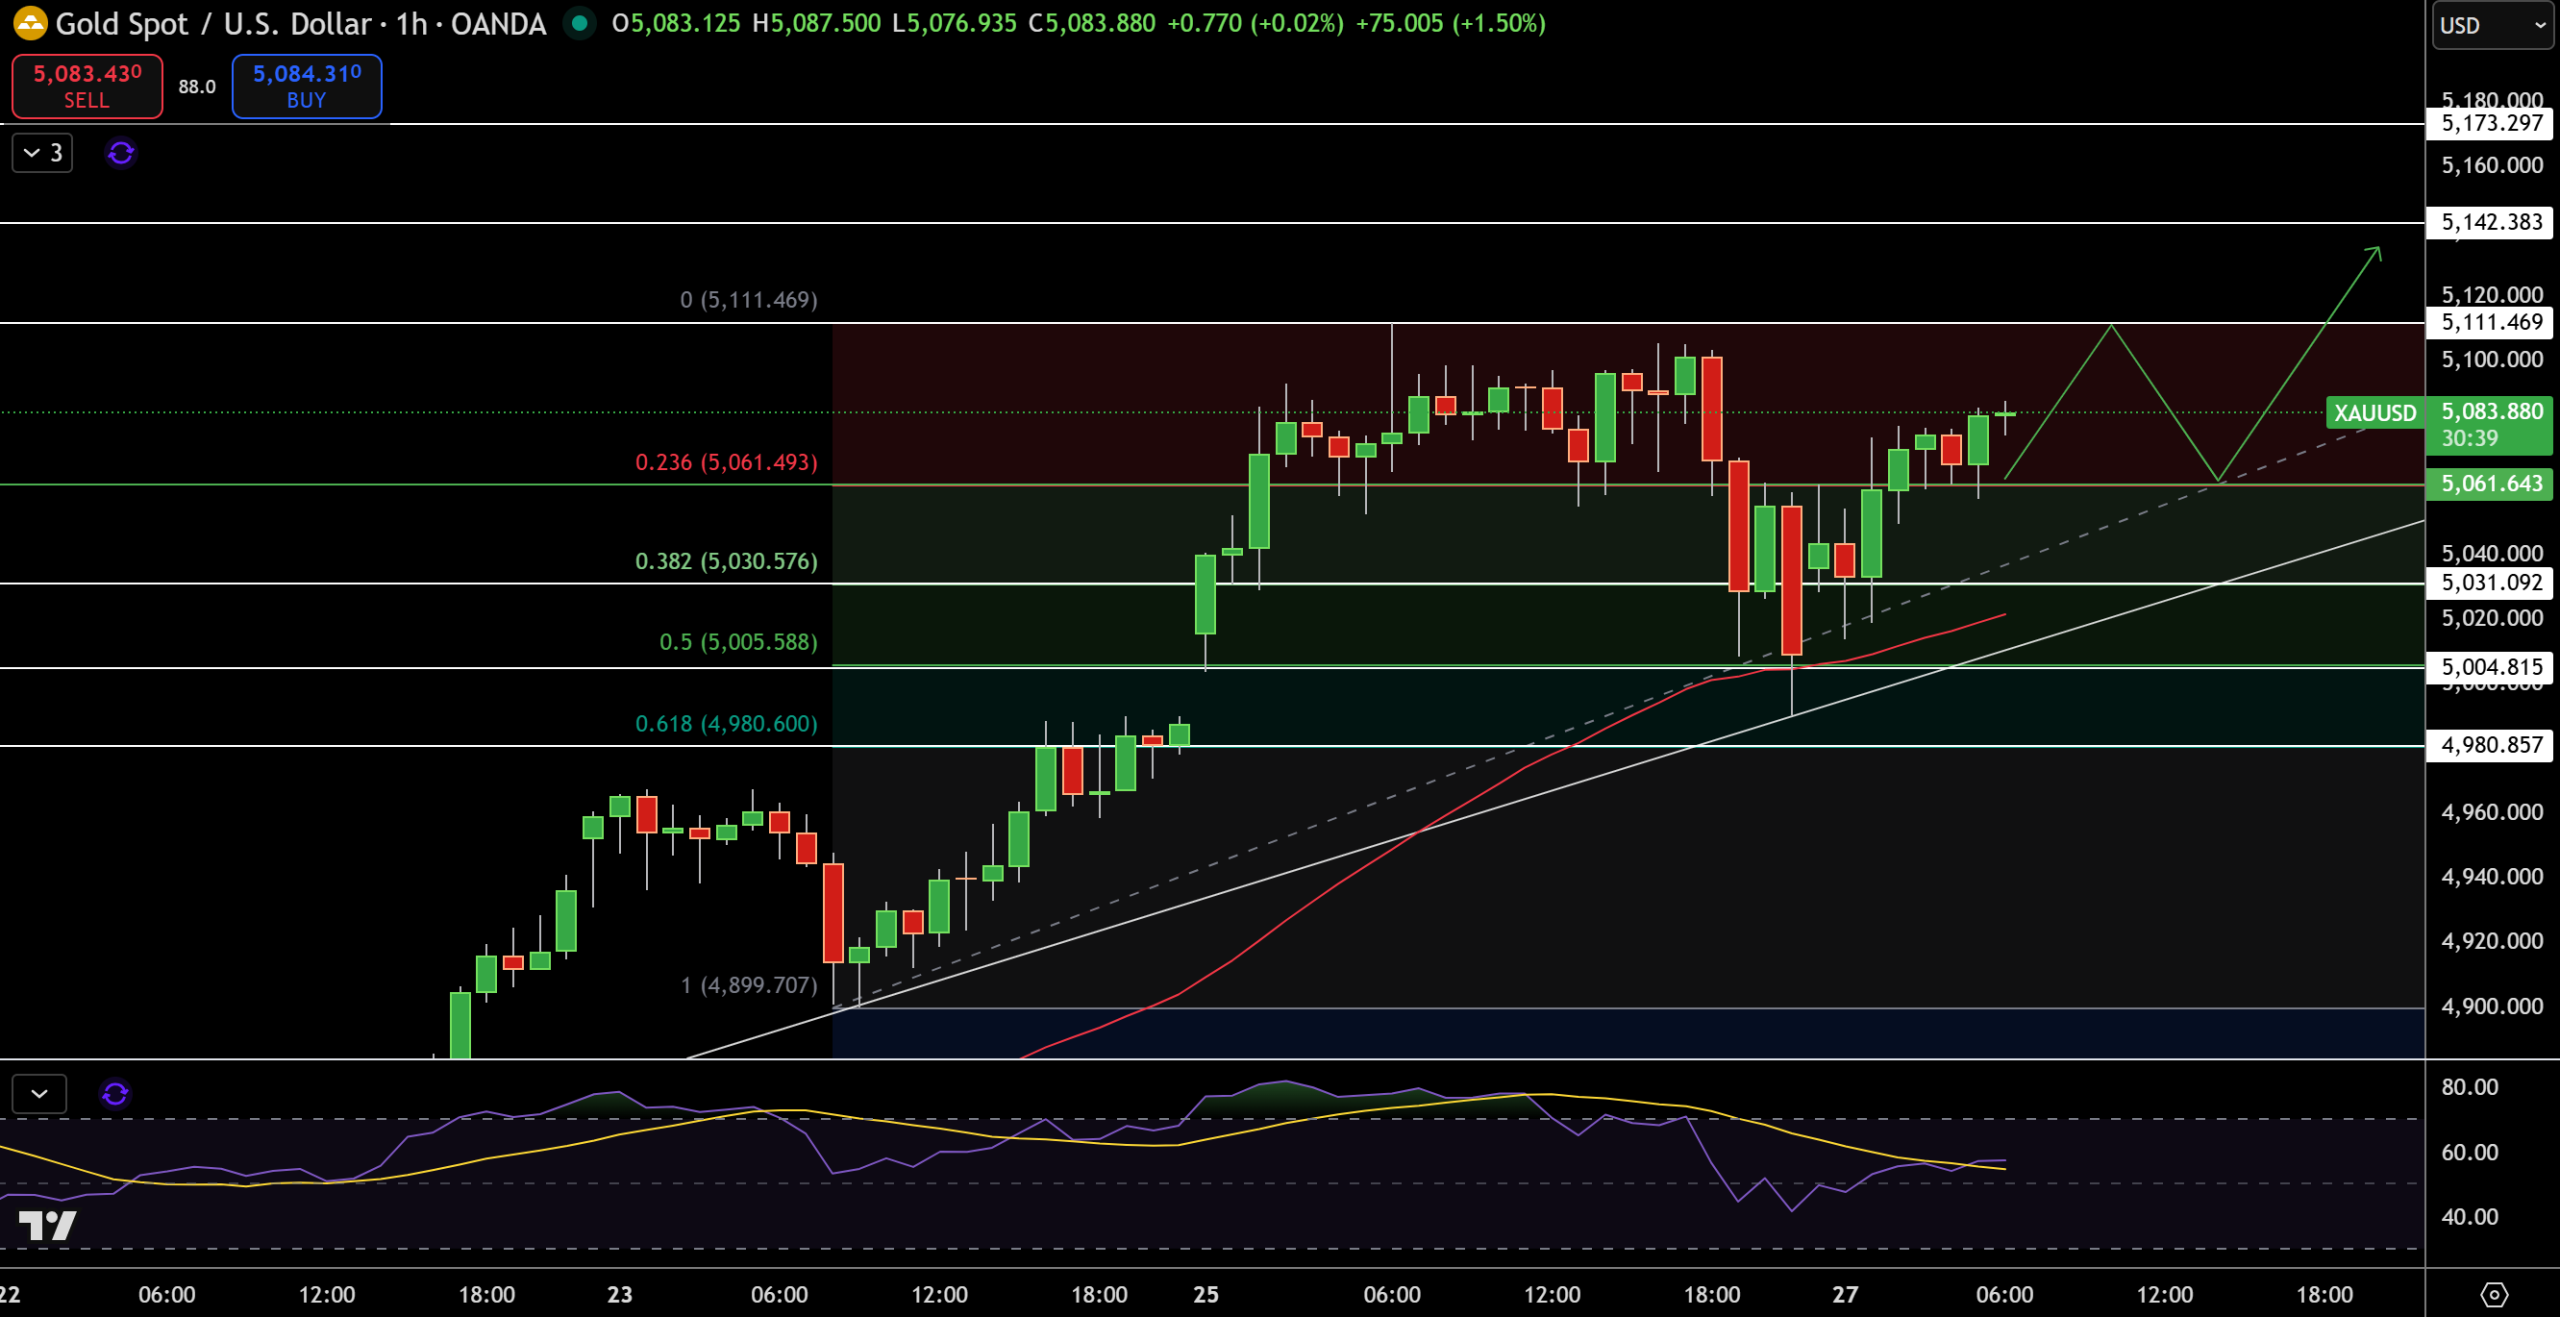Viewport: 2560px width, 1317px height.
Task: Click the Gold Spot symbol icon
Action: (29, 24)
